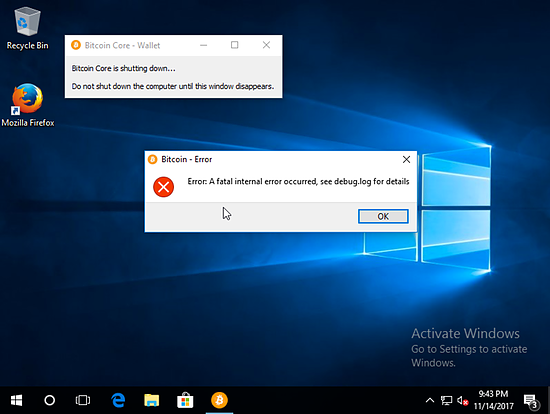Launch Microsoft Edge from the taskbar
This screenshot has height=414, width=550.
(118, 400)
